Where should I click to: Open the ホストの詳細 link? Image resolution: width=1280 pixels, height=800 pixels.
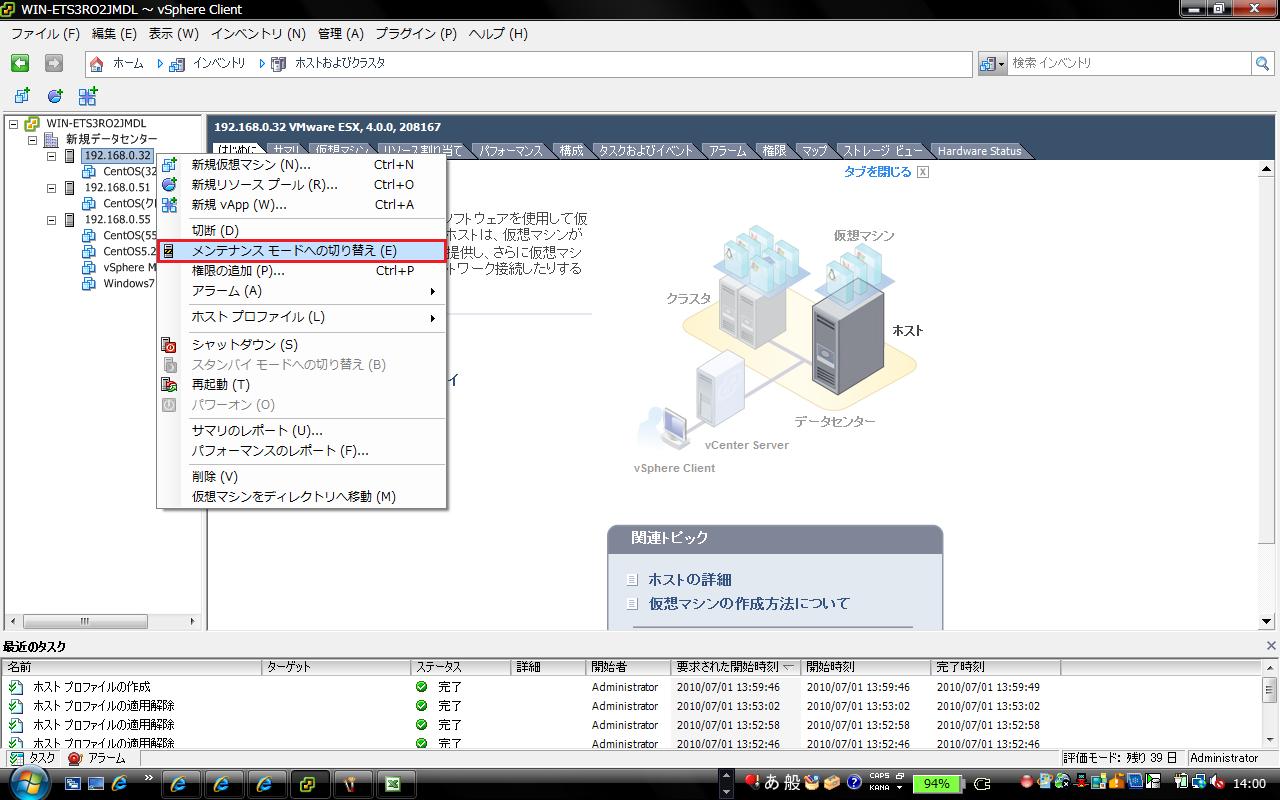point(689,579)
